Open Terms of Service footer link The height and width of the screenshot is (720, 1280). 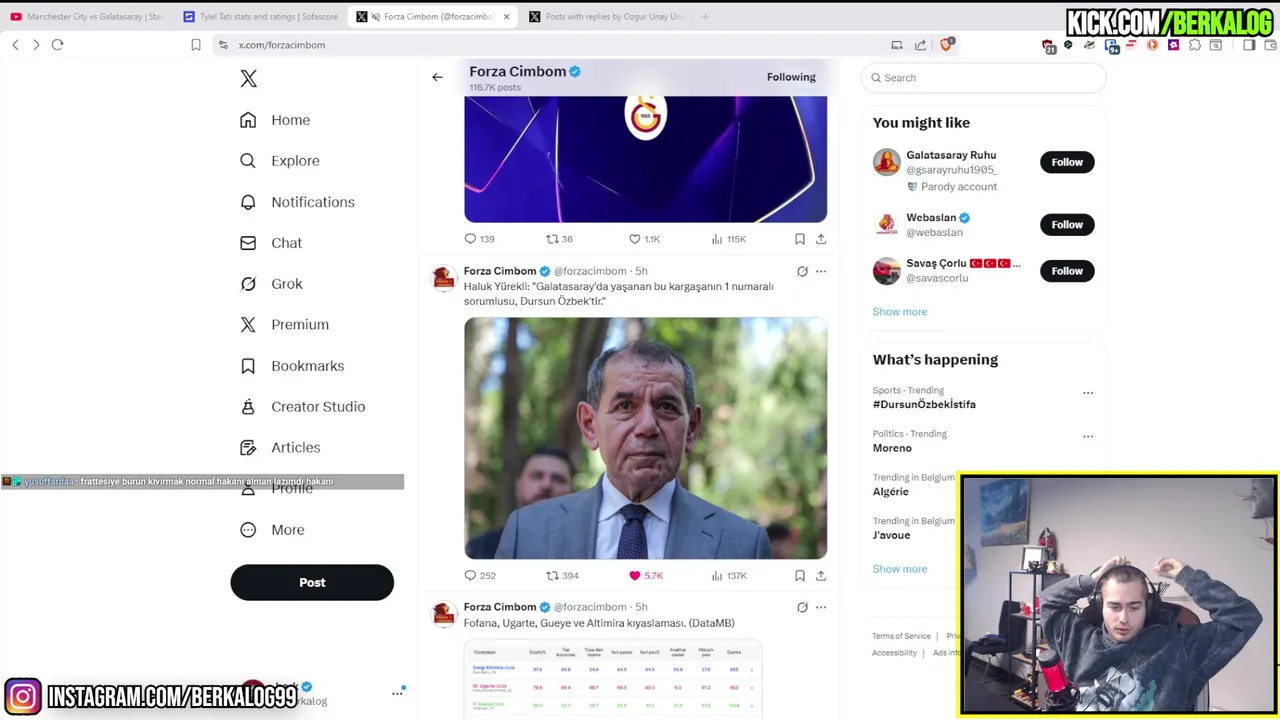pyautogui.click(x=901, y=636)
